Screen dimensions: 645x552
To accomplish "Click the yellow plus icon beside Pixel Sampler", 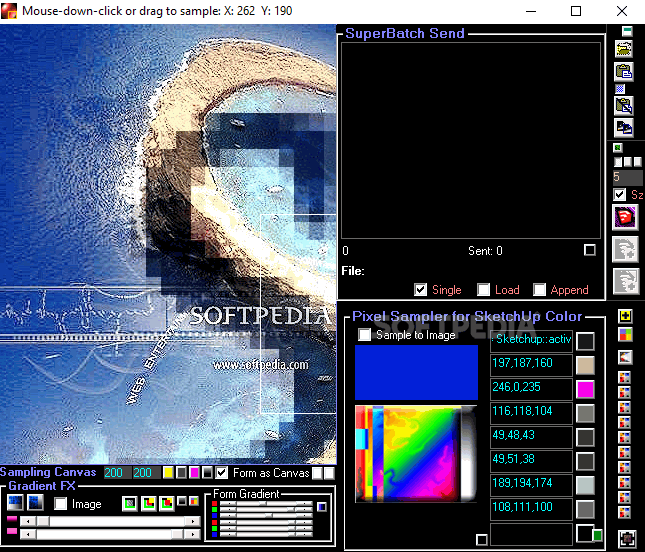I will pyautogui.click(x=625, y=316).
